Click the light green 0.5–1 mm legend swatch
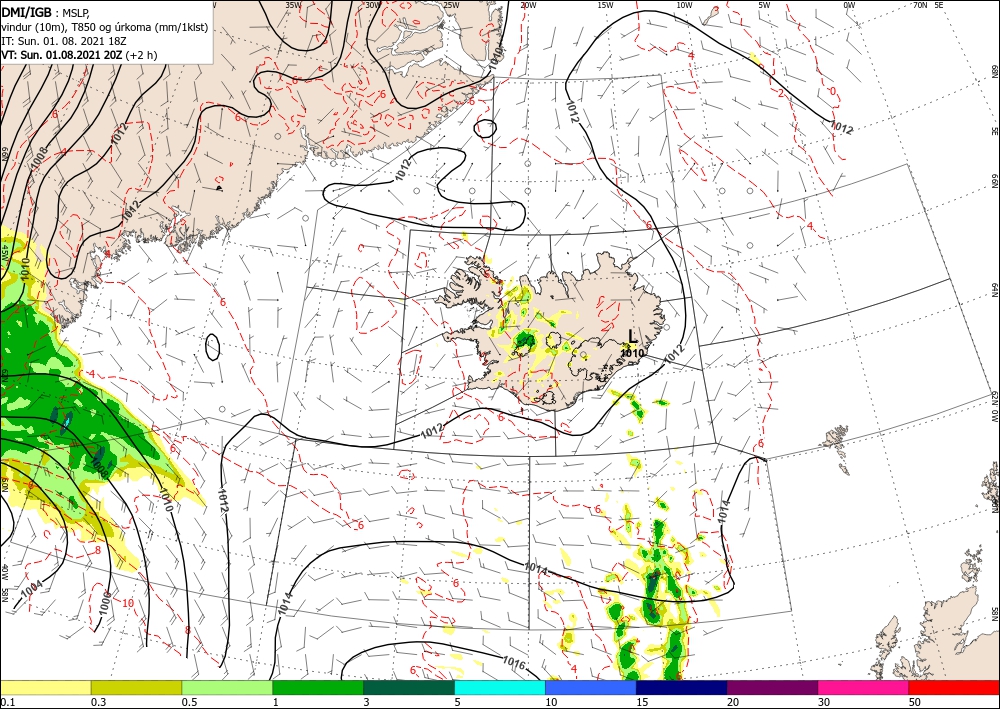Image resolution: width=1000 pixels, height=709 pixels. point(227,687)
